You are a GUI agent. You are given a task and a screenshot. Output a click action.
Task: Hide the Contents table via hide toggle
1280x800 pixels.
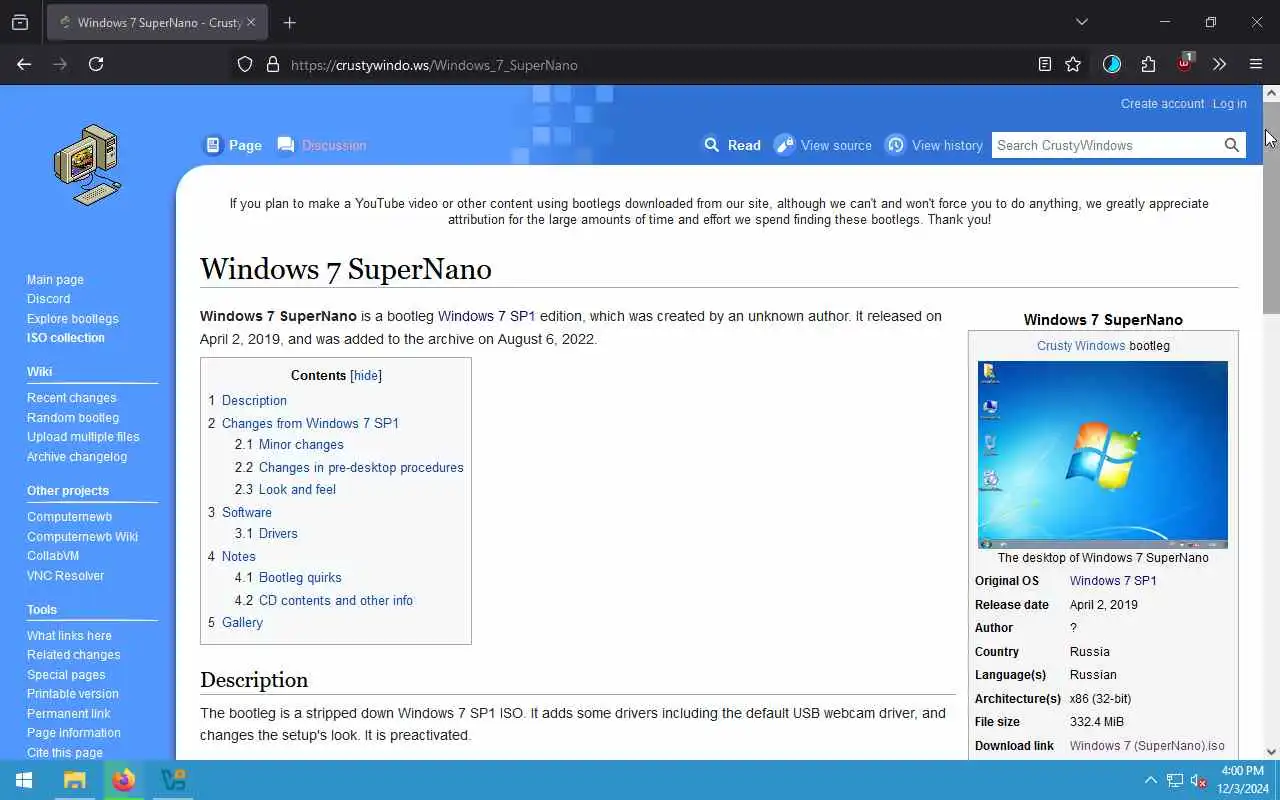click(x=366, y=376)
